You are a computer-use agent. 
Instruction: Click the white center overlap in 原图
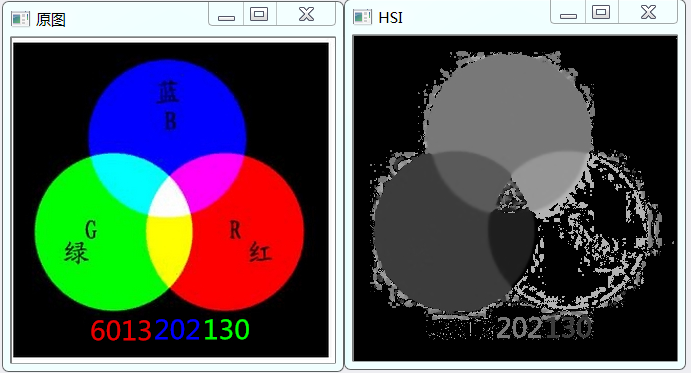[x=170, y=198]
